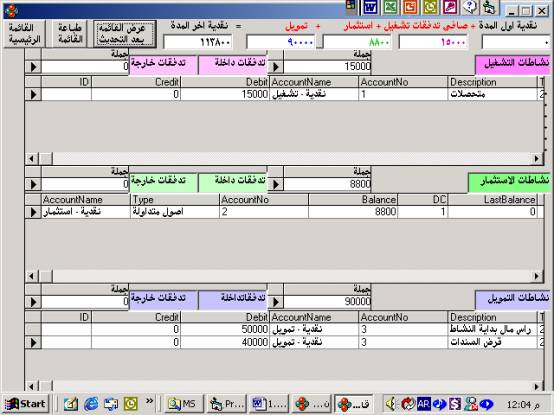Select the record selector of the متحصلات row
Viewport: 554px width, 415px height.
point(33,94)
